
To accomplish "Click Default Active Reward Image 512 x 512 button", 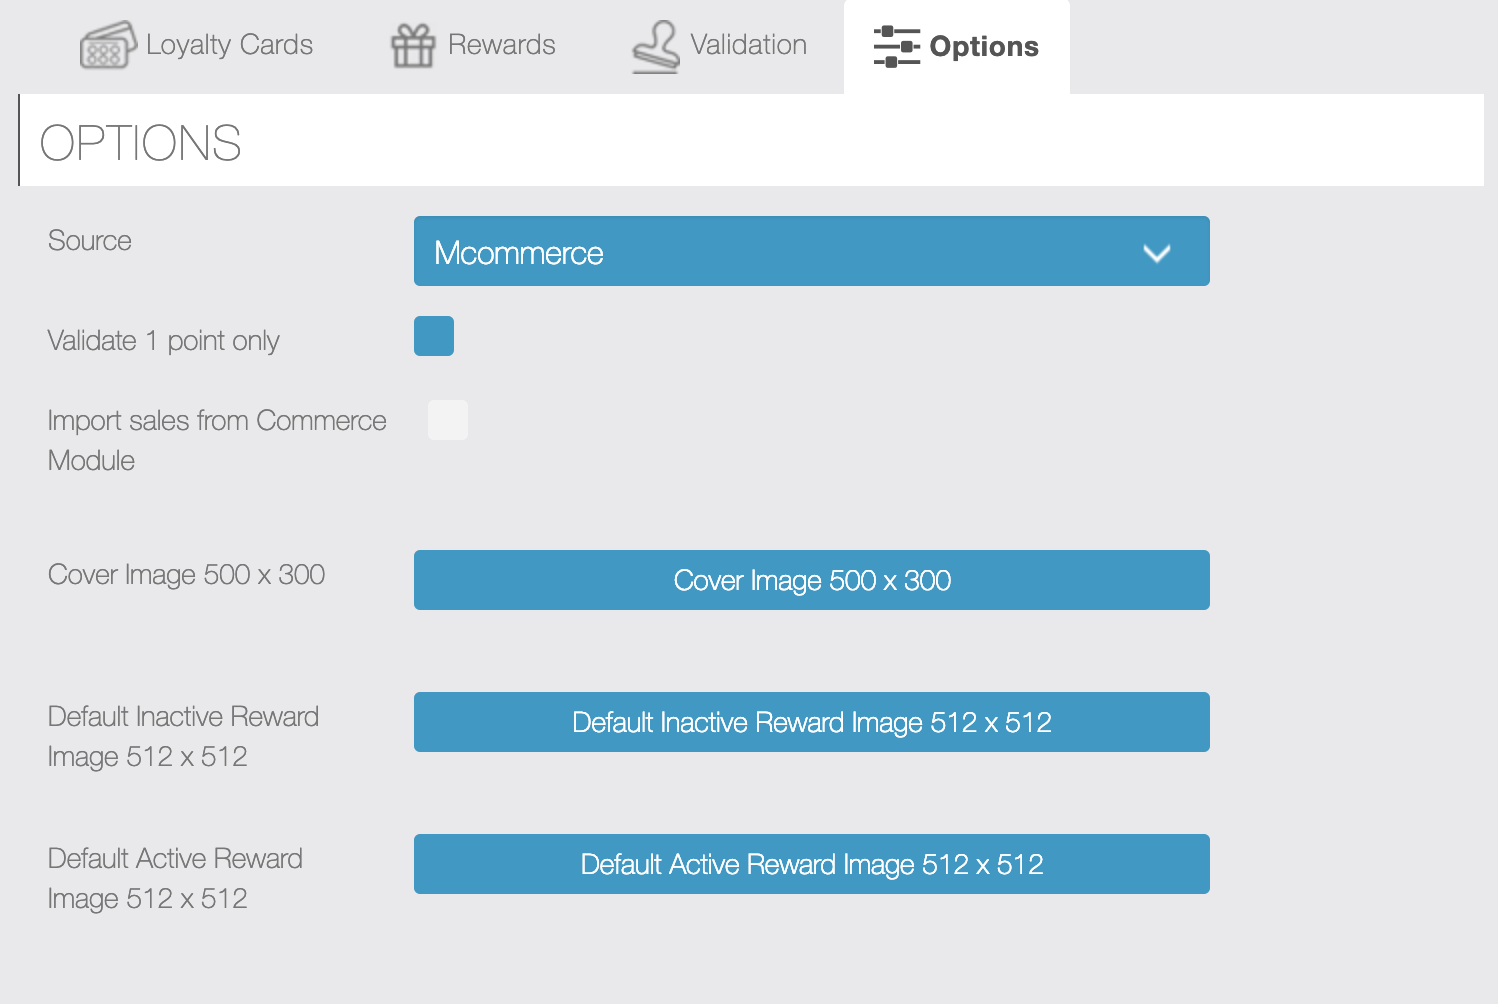I will (x=812, y=864).
